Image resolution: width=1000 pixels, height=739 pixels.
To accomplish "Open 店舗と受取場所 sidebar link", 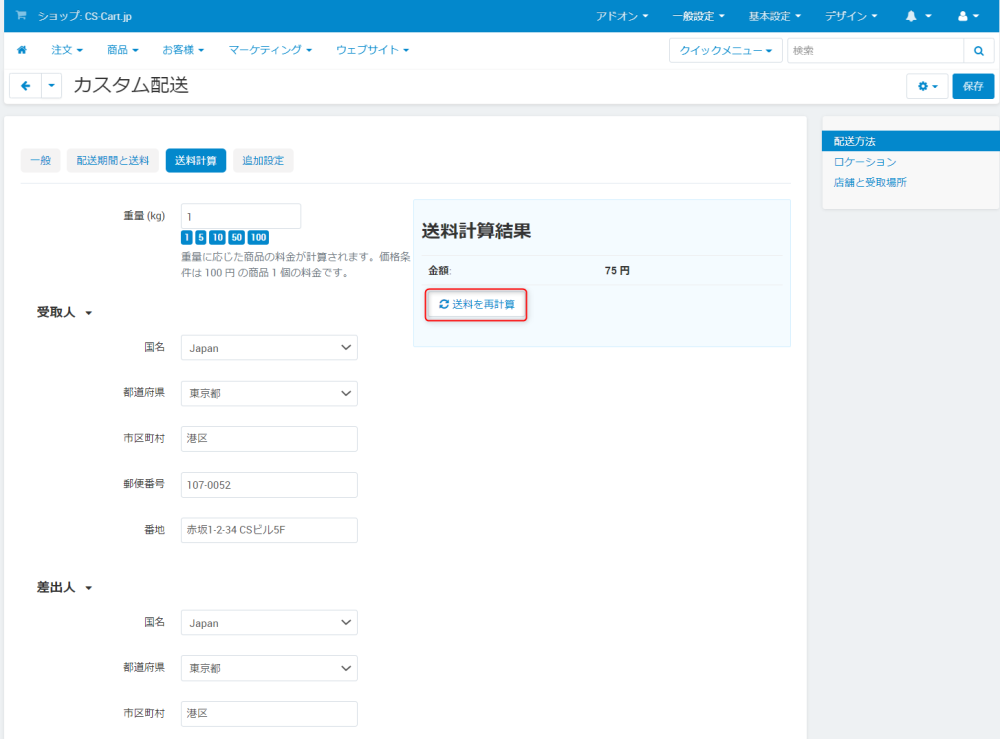I will click(870, 182).
